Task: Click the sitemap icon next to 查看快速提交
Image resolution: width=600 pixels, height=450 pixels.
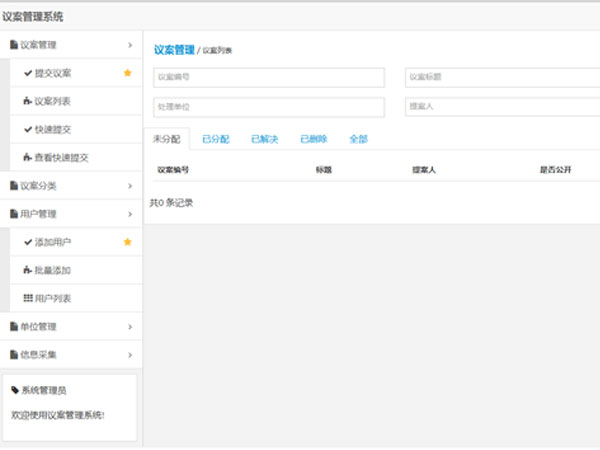Action: click(27, 157)
